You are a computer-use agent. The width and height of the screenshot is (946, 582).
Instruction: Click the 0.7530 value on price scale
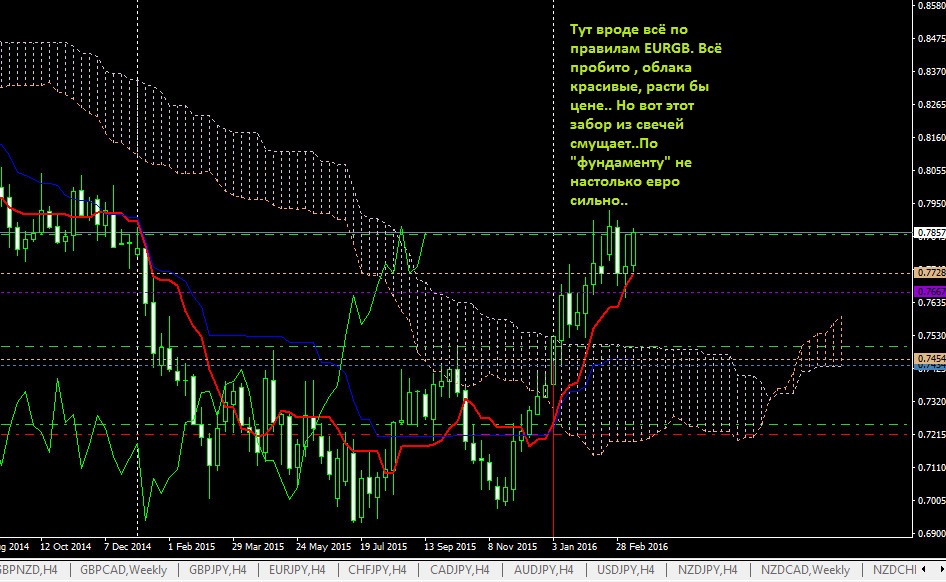932,335
